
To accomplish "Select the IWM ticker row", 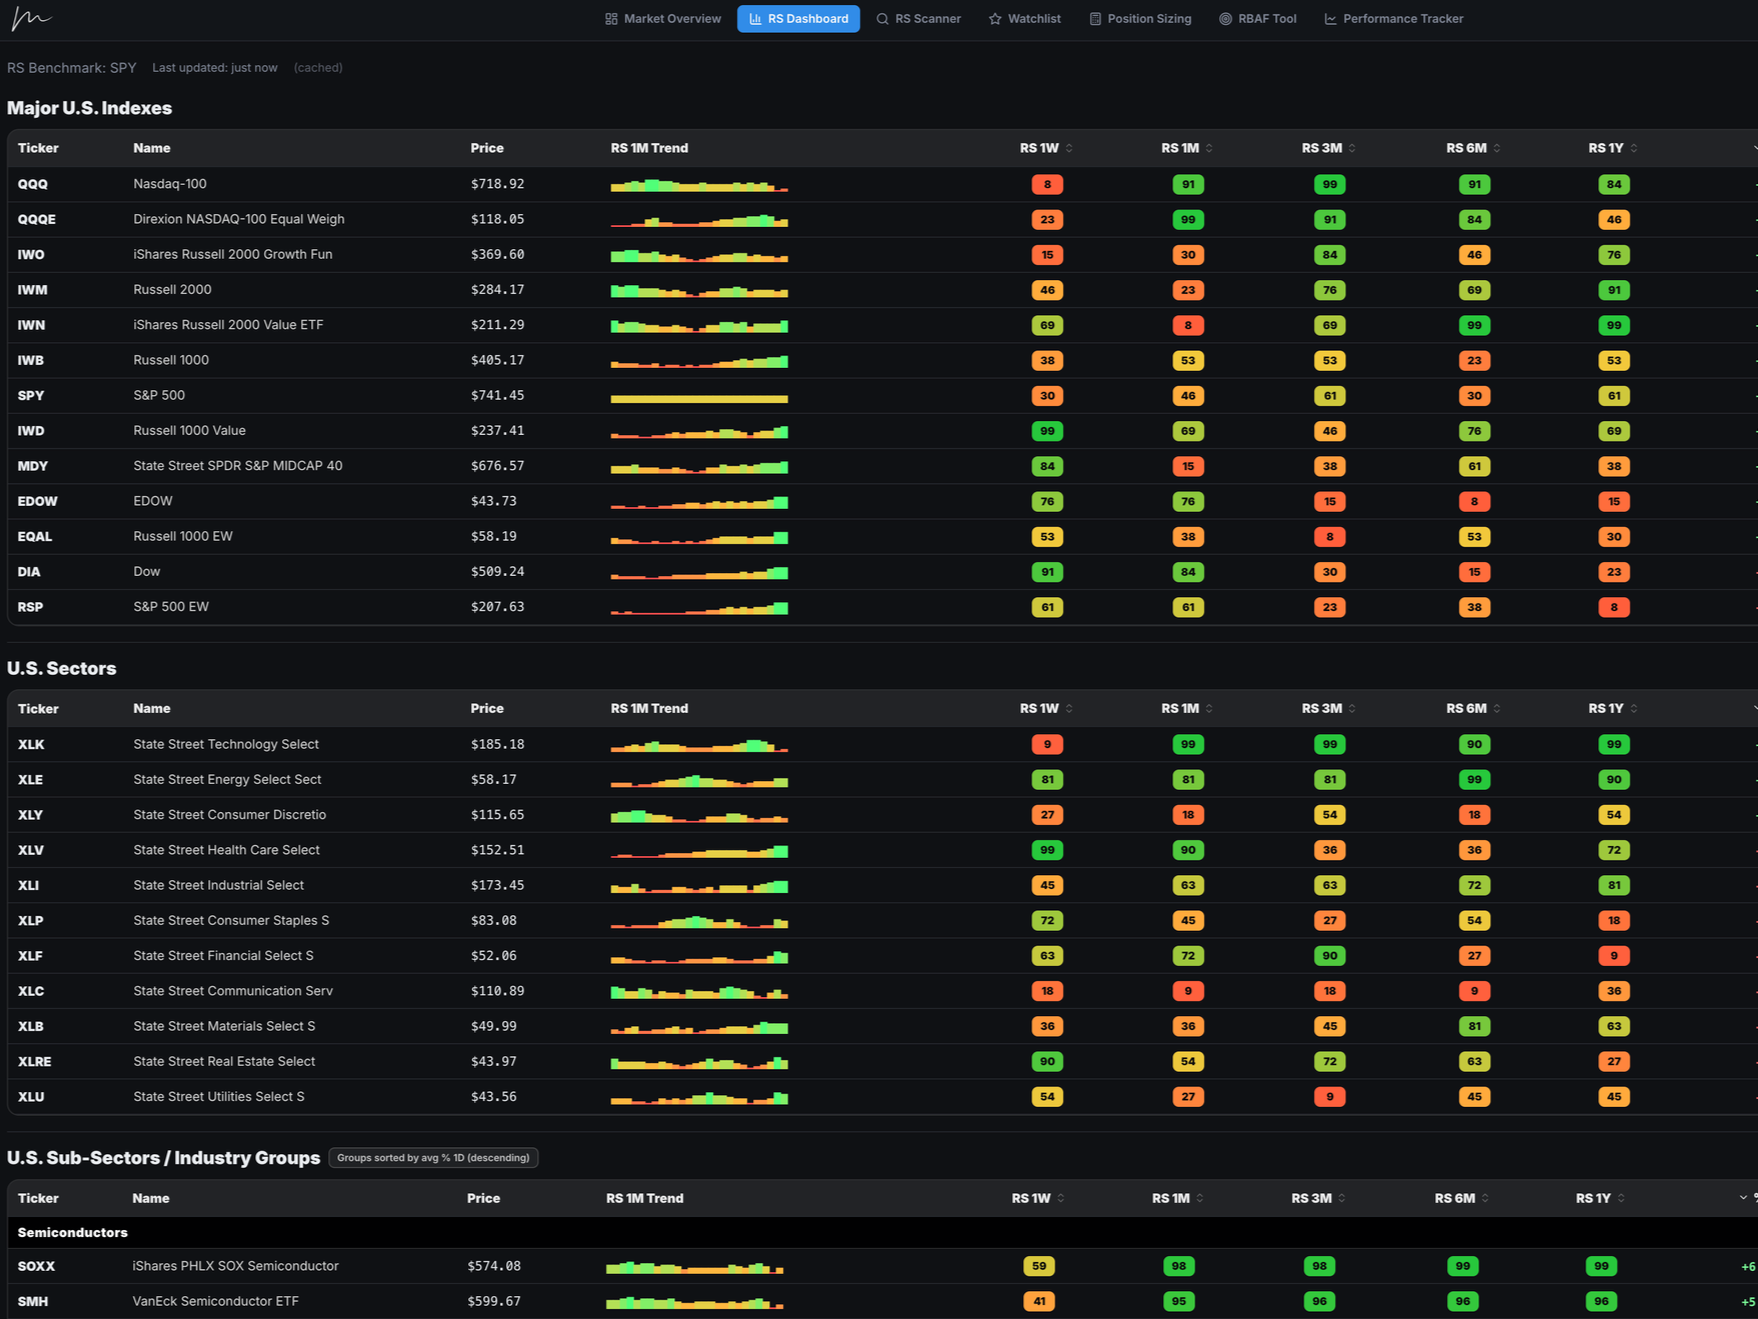I will point(882,290).
